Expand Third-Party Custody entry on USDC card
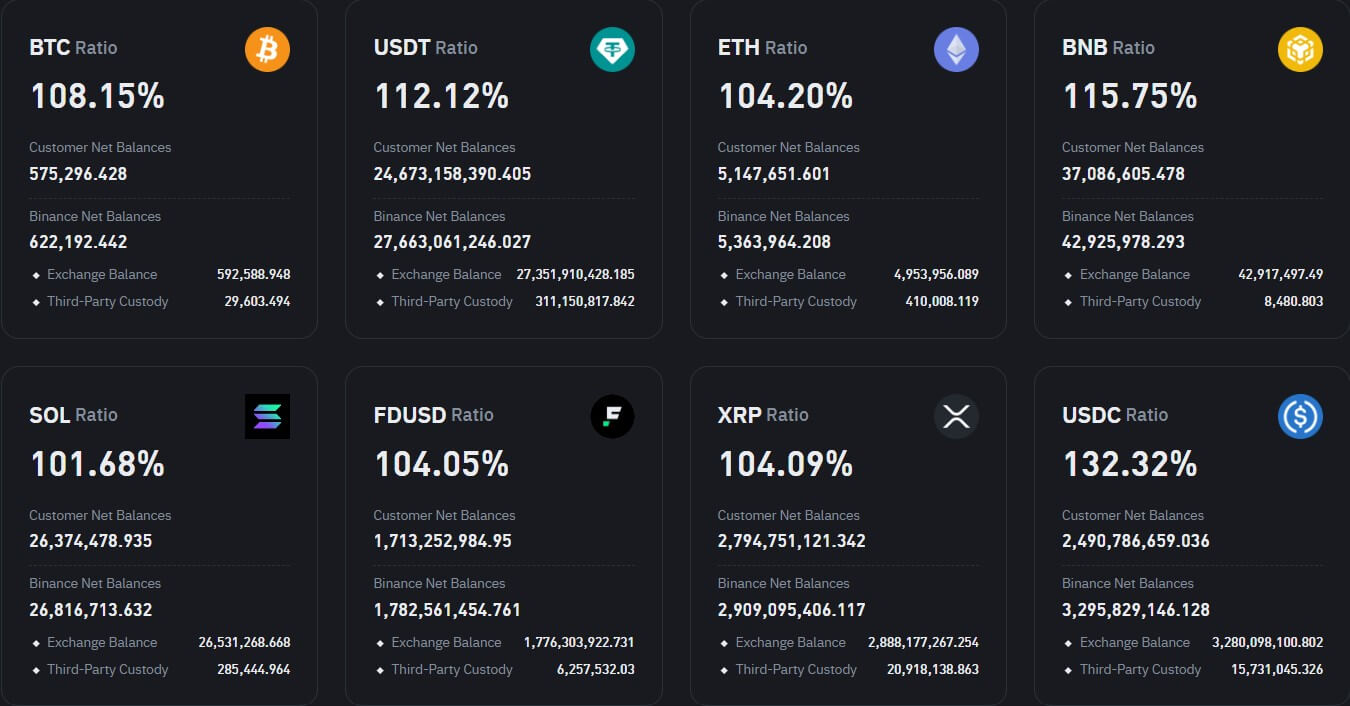1350x706 pixels. [1140, 669]
